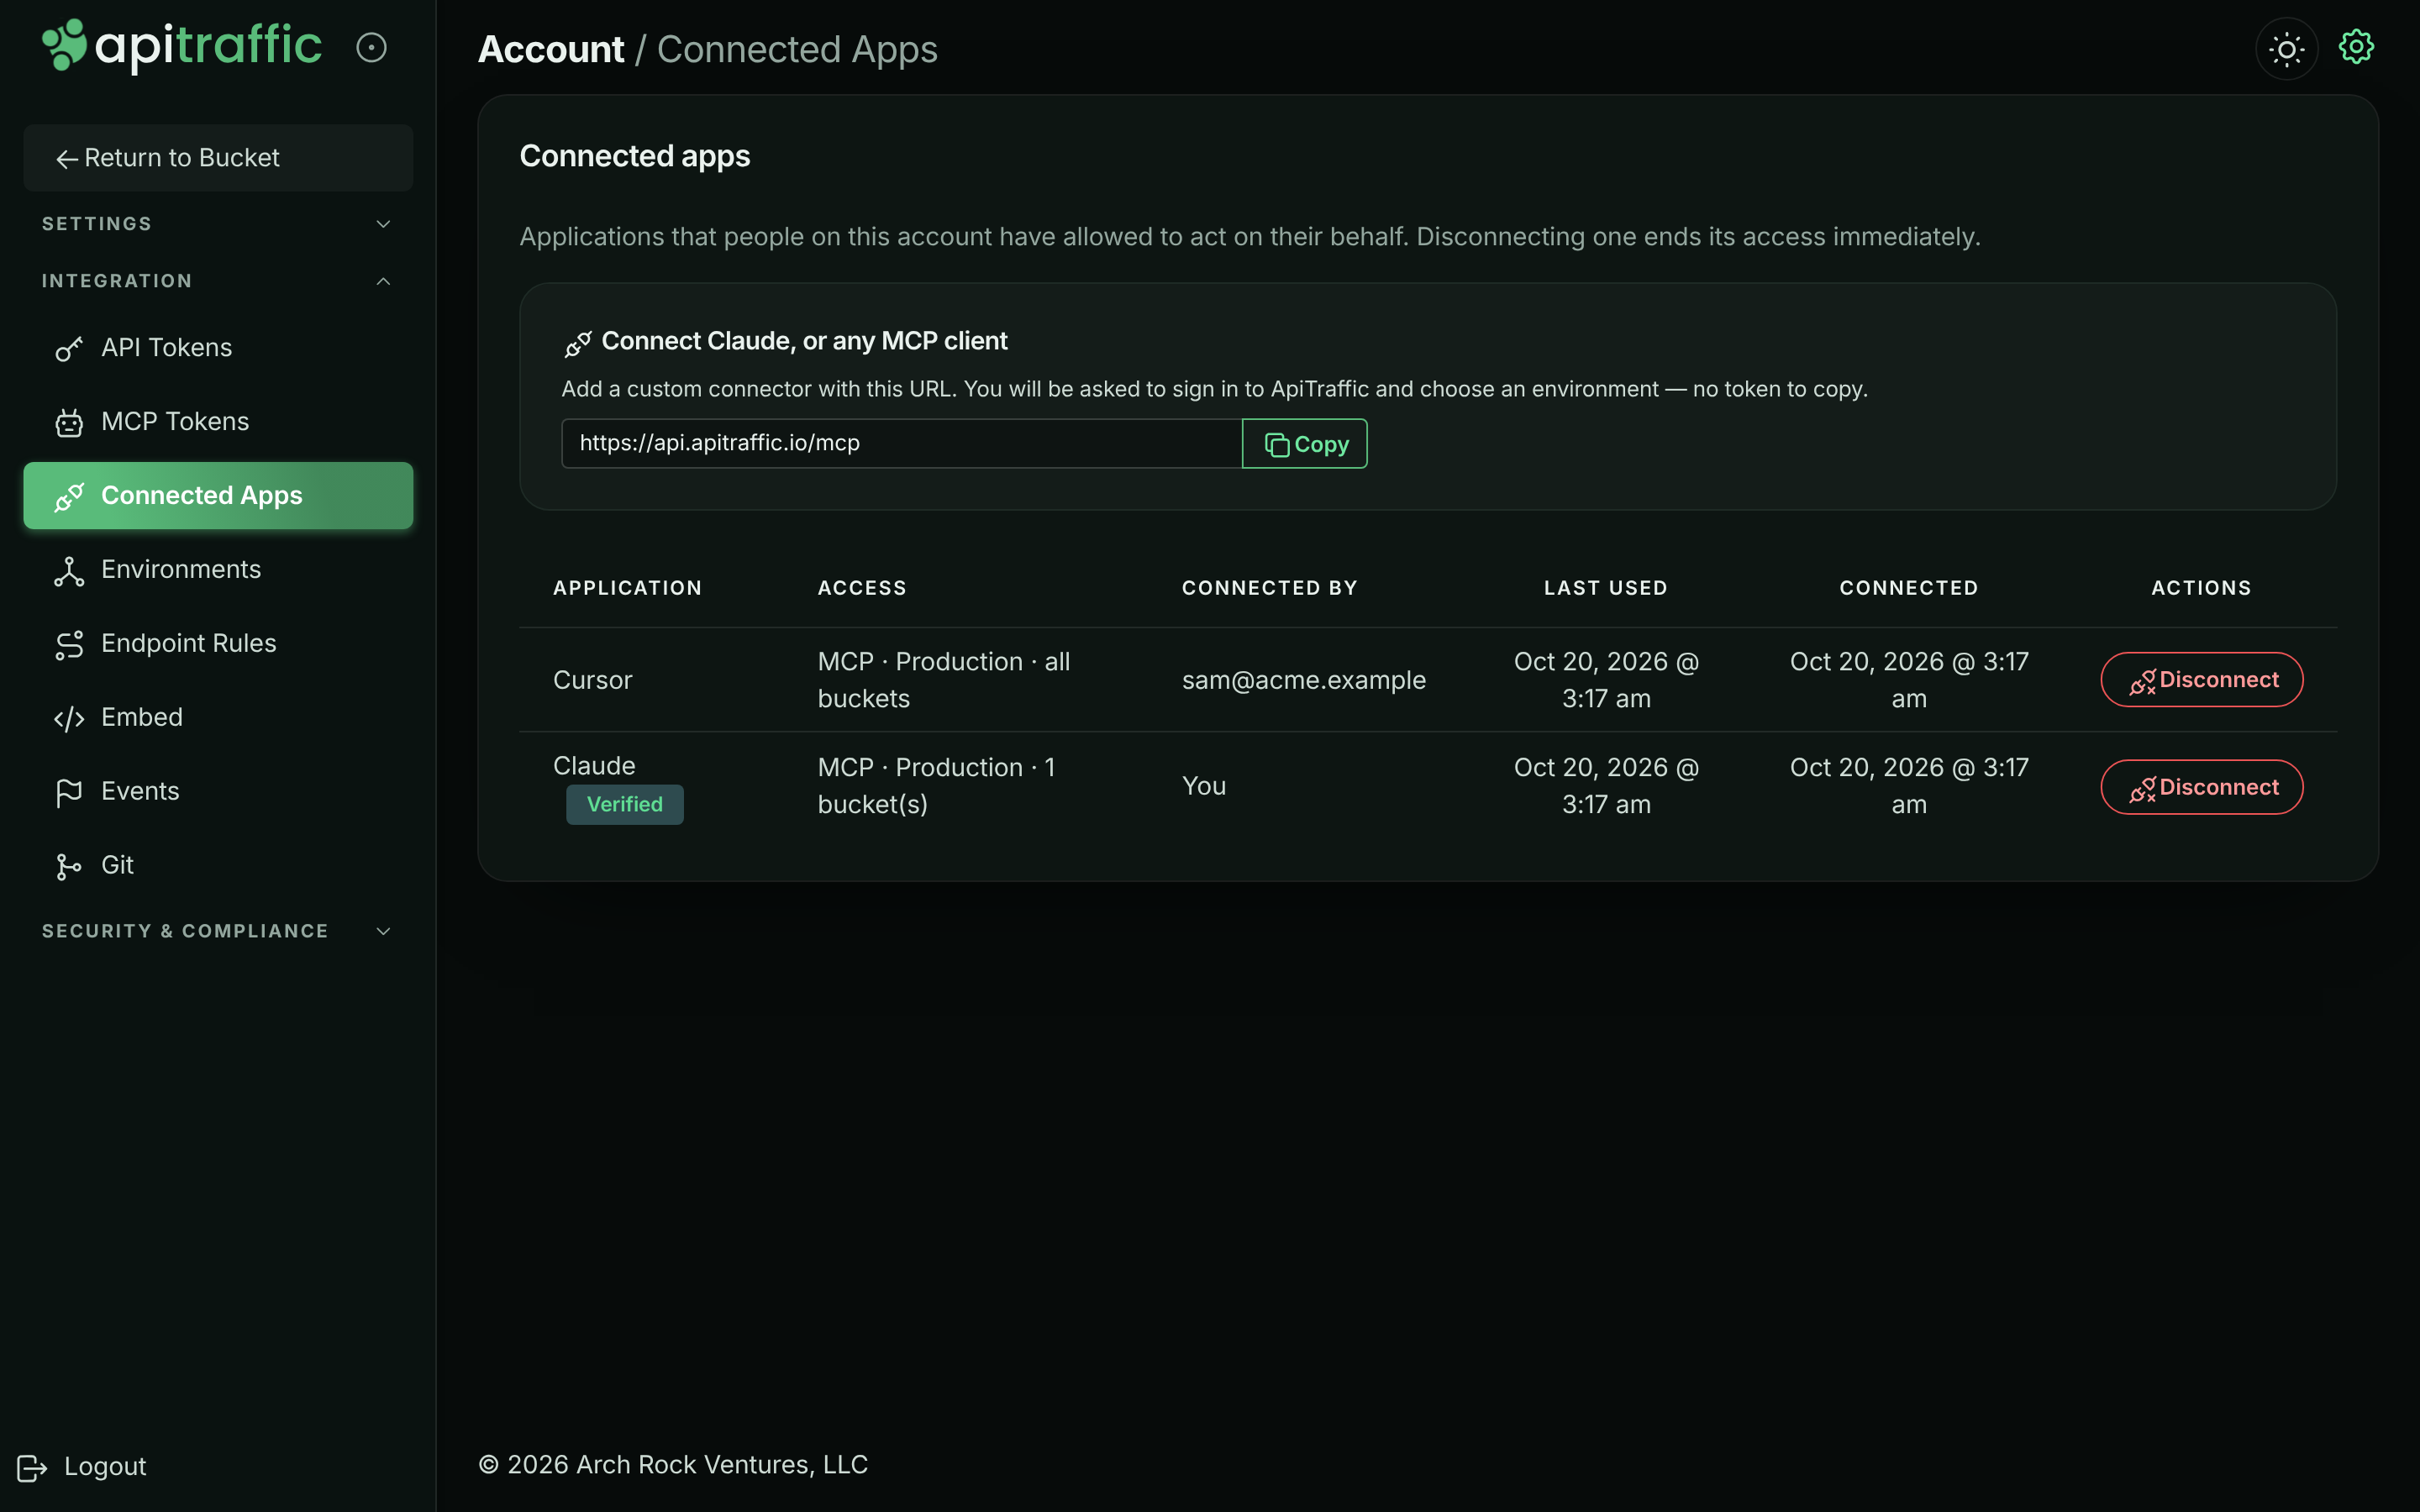Open Git integration page
Viewport: 2420px width, 1512px height.
point(218,866)
